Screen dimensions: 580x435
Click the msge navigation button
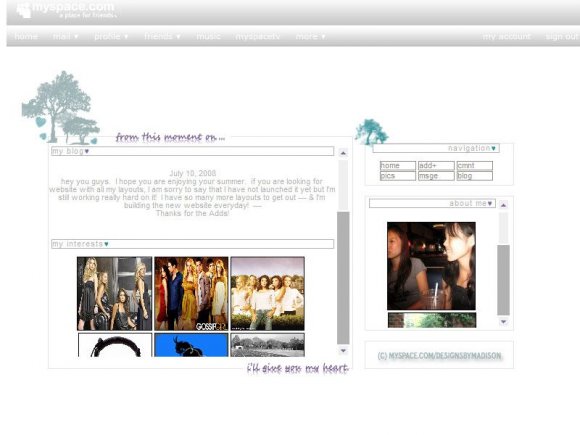tap(436, 176)
